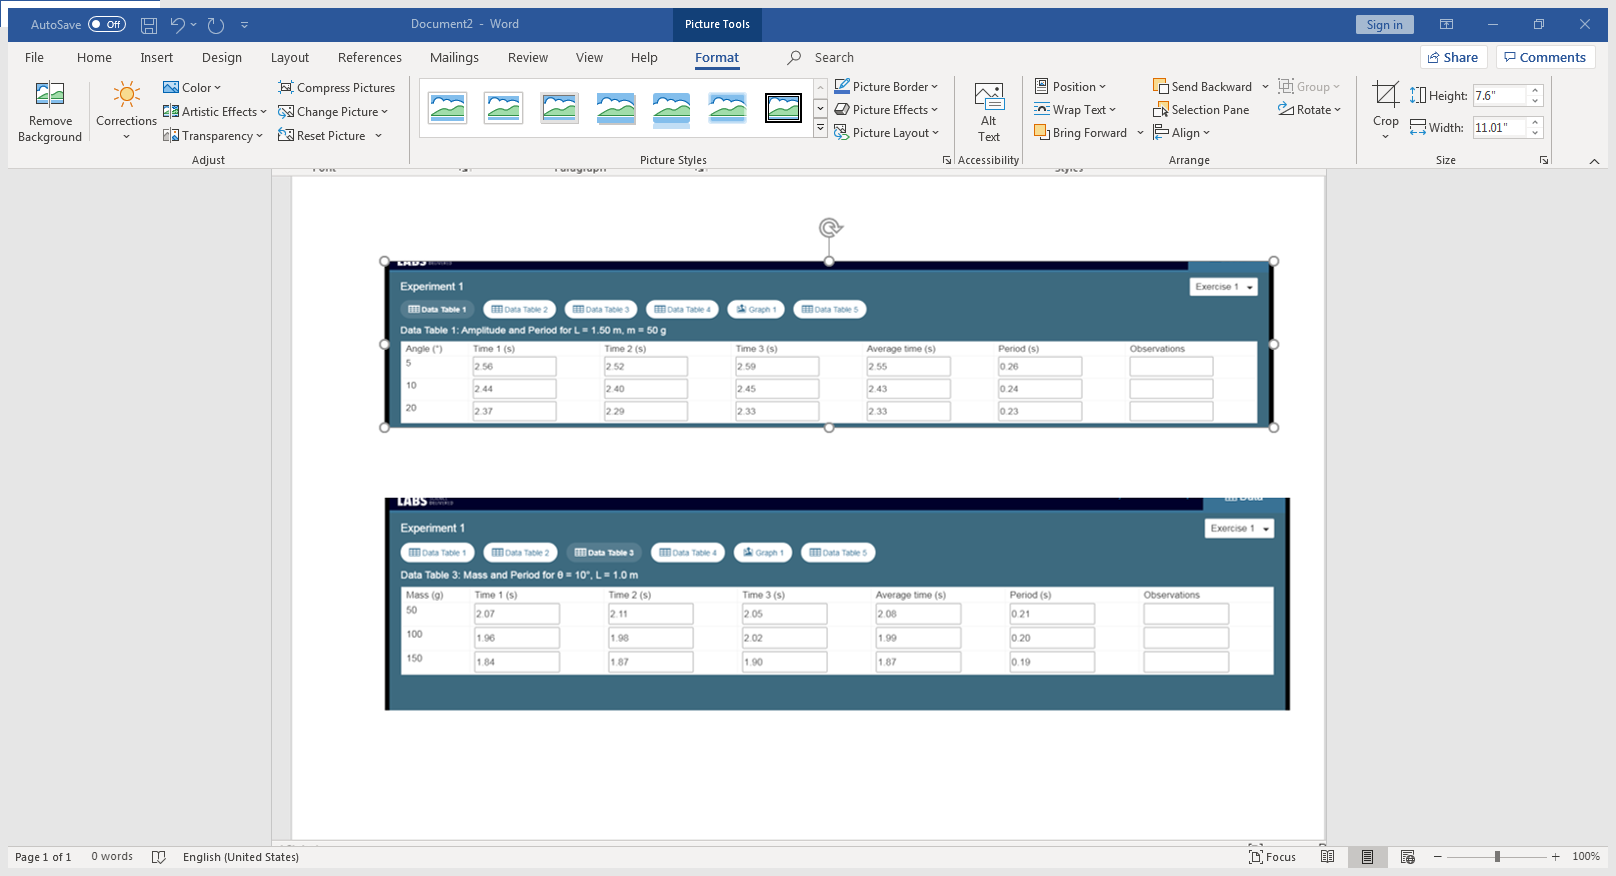Open the Position menu

tap(1070, 87)
